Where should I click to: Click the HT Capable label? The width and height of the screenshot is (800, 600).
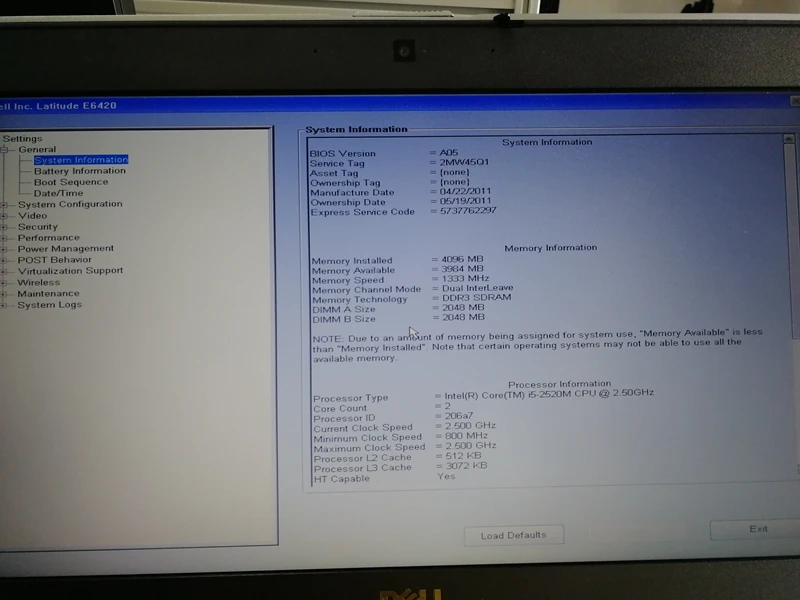(x=341, y=479)
